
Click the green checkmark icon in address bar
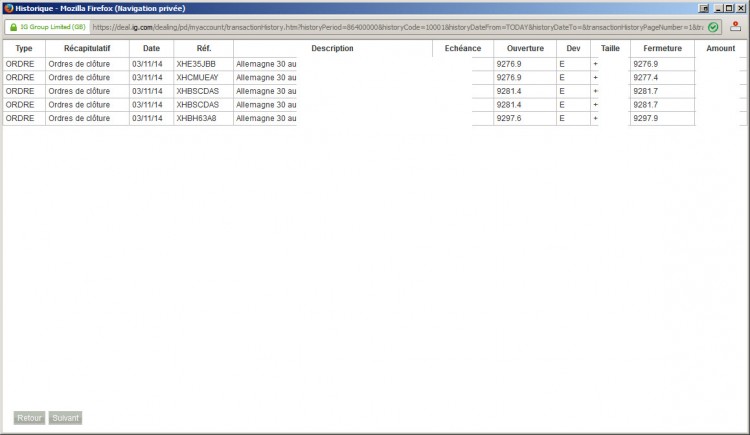point(713,27)
